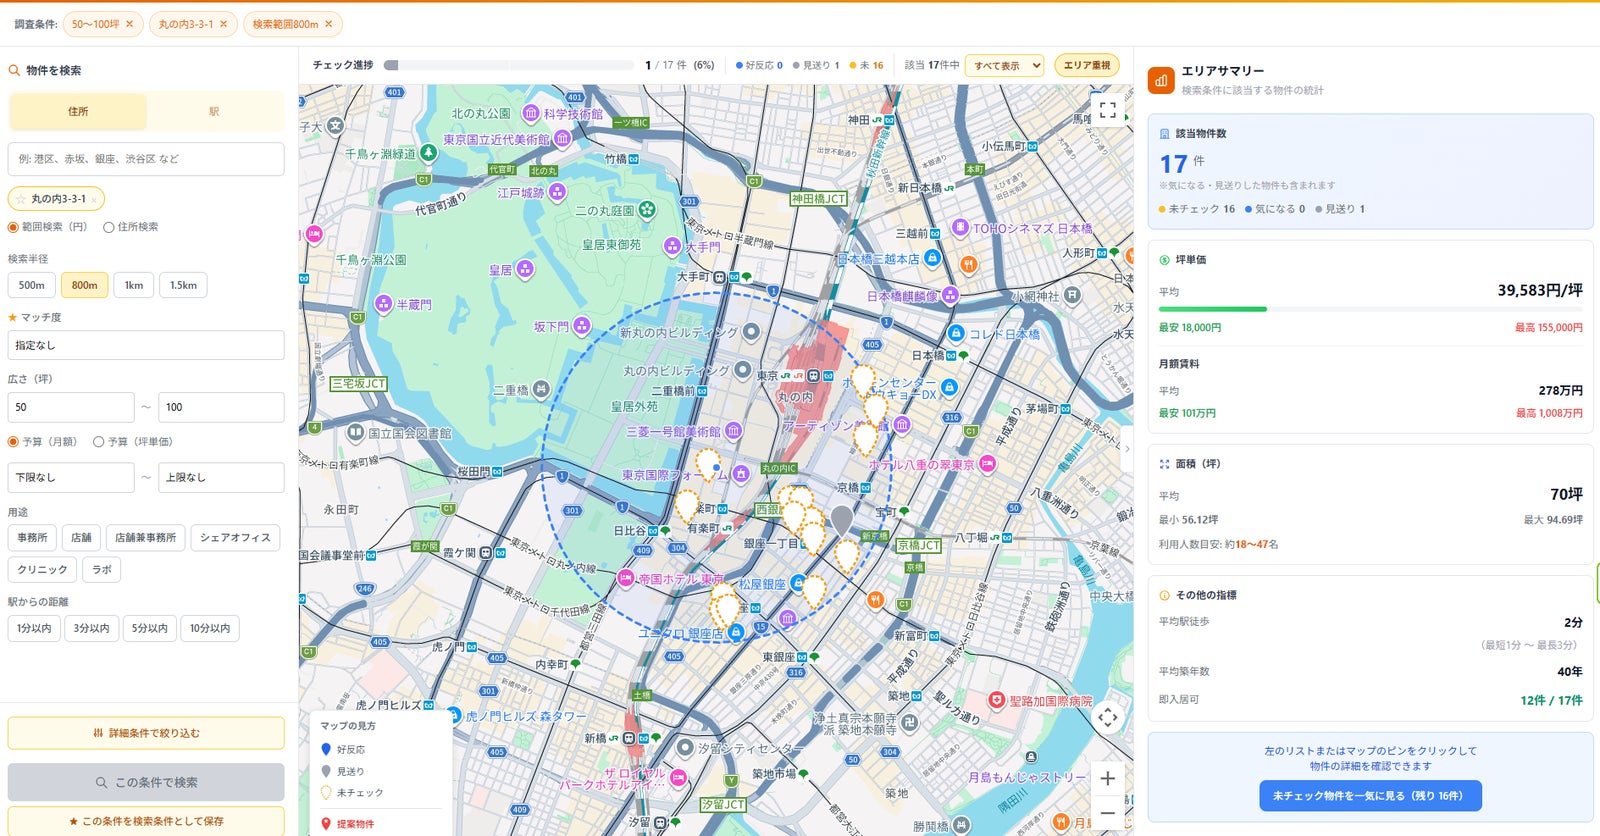The height and width of the screenshot is (836, 1600).
Task: Switch to the 駅 search tab
Action: pos(214,112)
